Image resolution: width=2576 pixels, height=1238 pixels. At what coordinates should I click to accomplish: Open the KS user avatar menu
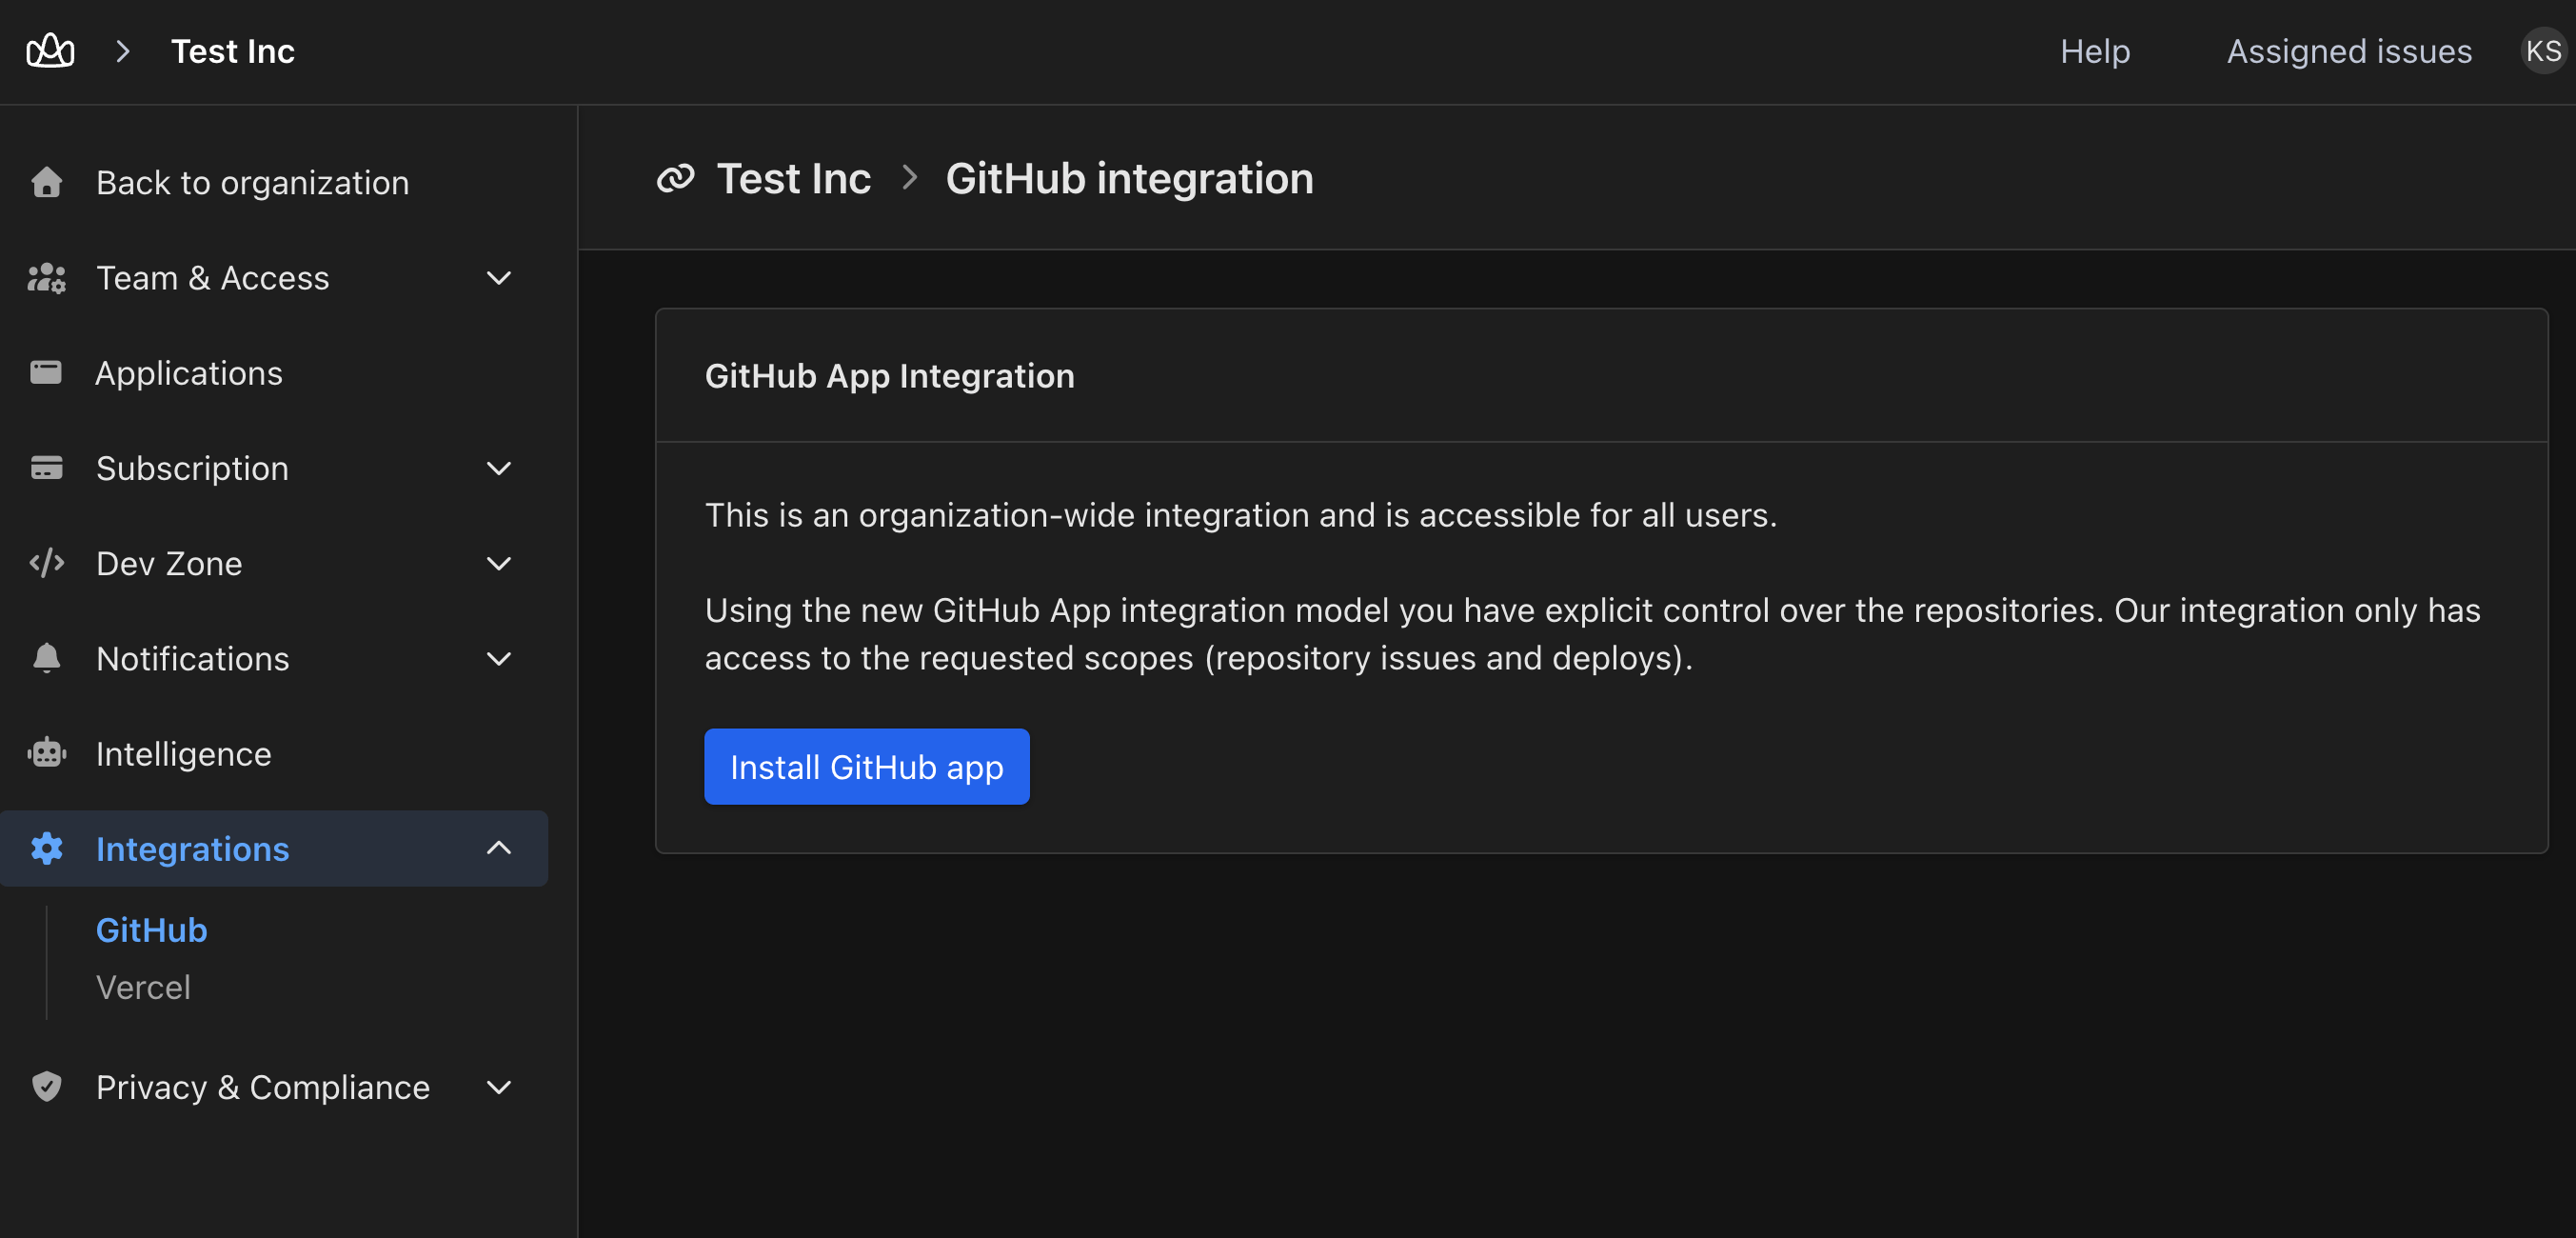click(x=2543, y=50)
